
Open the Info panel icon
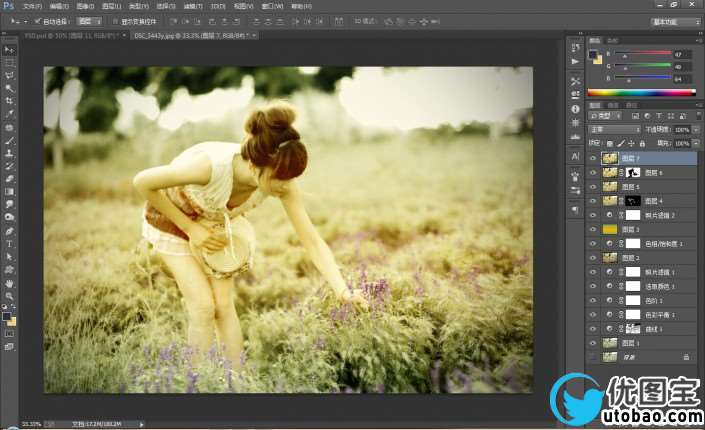point(575,109)
